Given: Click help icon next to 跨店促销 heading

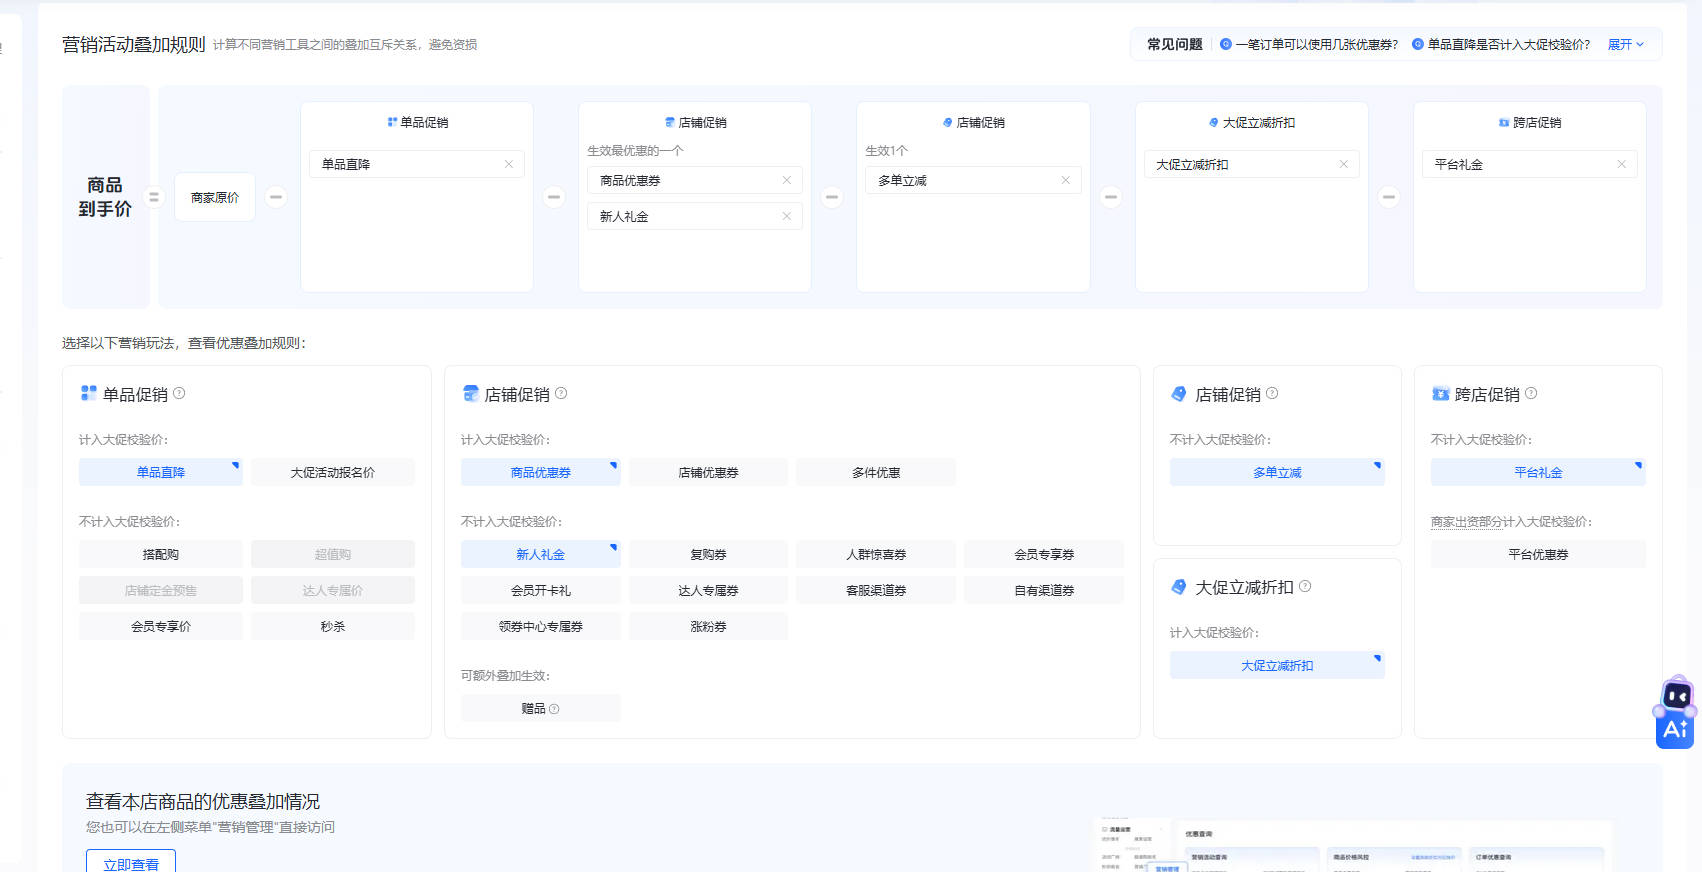Looking at the screenshot, I should coord(1531,393).
